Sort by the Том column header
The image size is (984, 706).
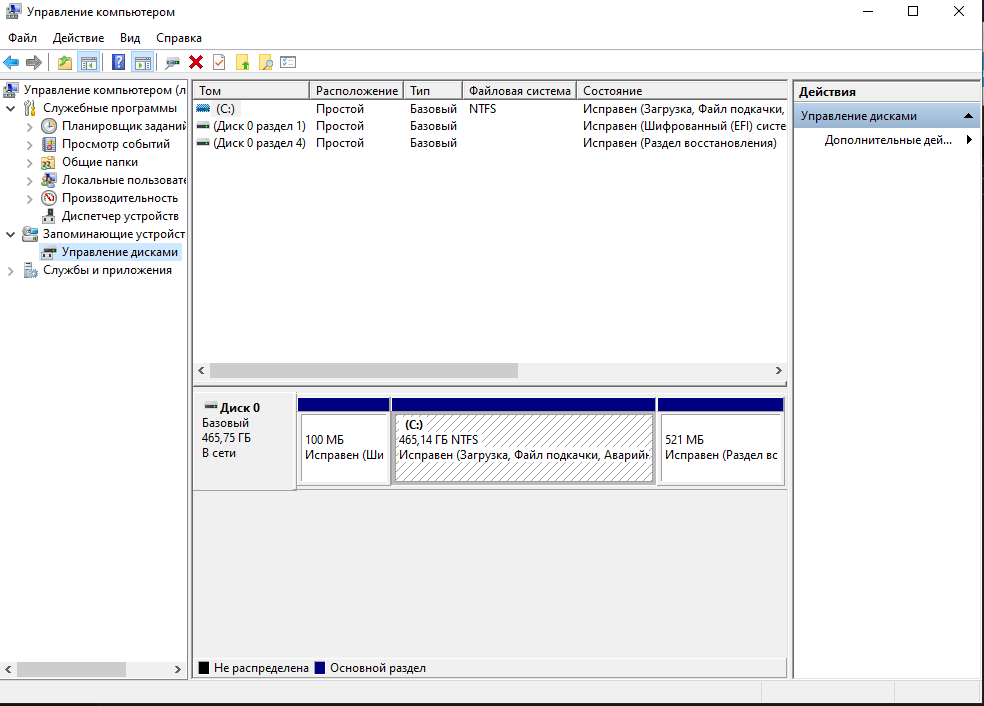point(251,90)
